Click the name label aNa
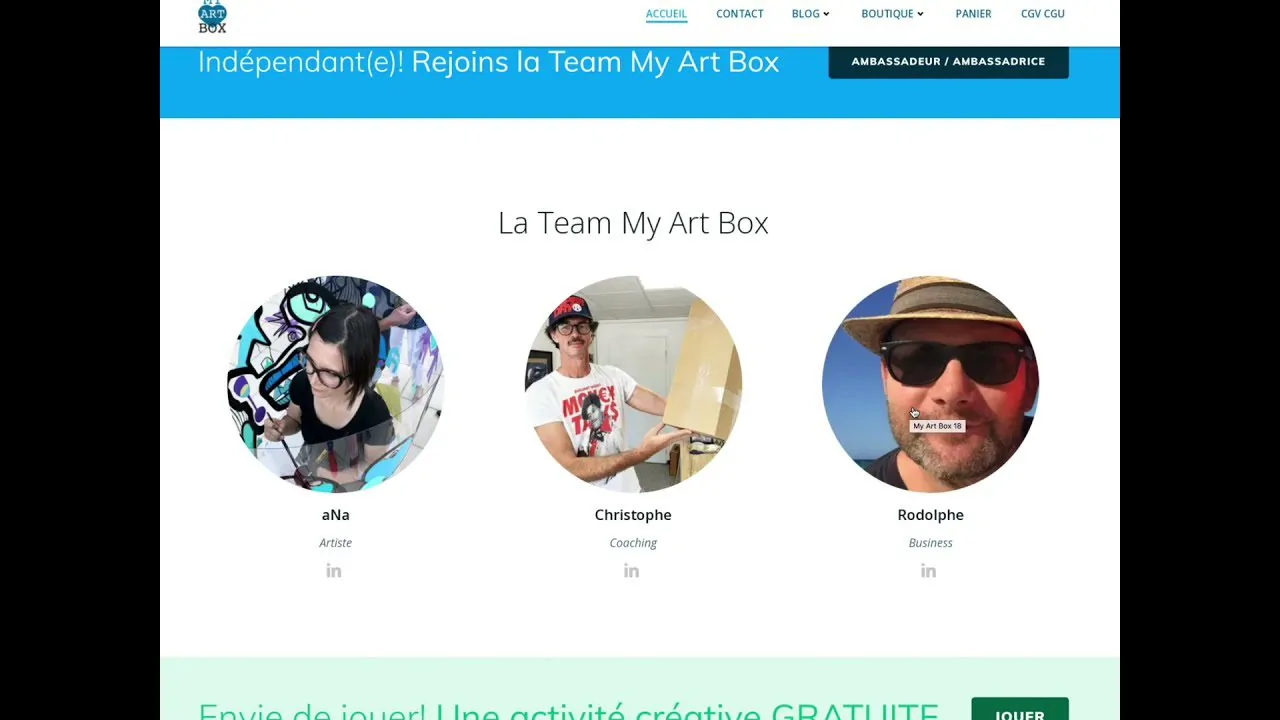The image size is (1280, 720). tap(336, 514)
